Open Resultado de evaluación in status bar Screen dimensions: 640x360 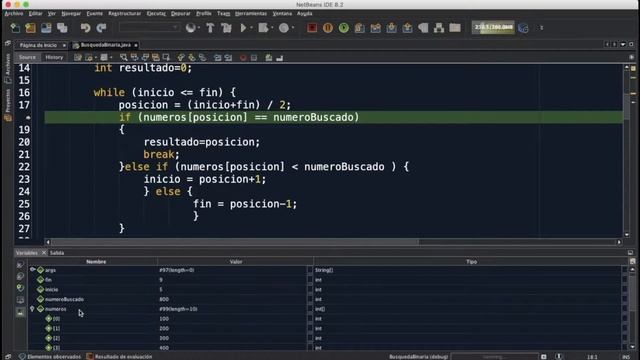[x=119, y=357]
